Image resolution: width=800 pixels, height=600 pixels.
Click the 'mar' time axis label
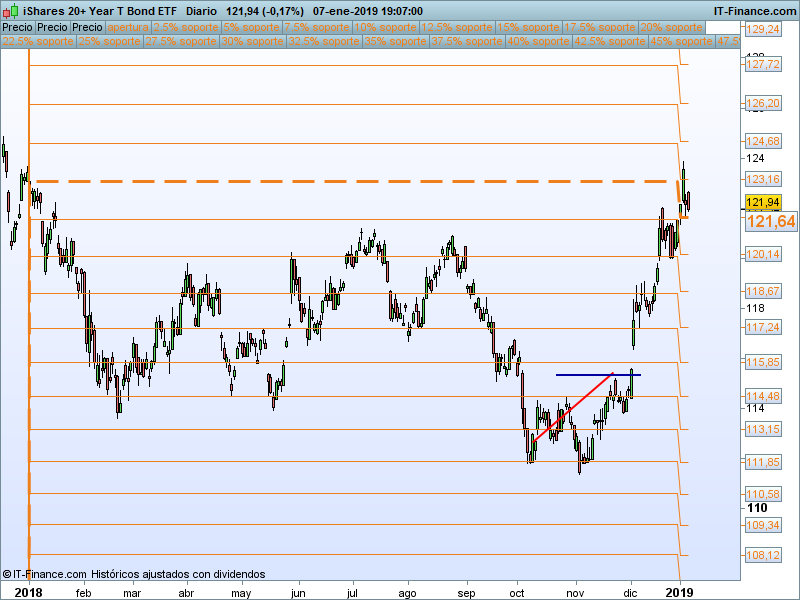[132, 593]
